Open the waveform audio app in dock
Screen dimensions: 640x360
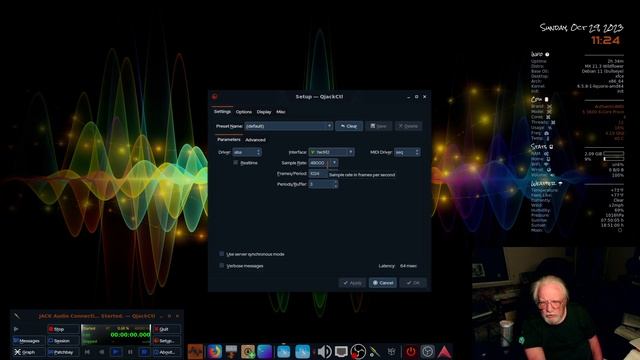(x=196, y=351)
